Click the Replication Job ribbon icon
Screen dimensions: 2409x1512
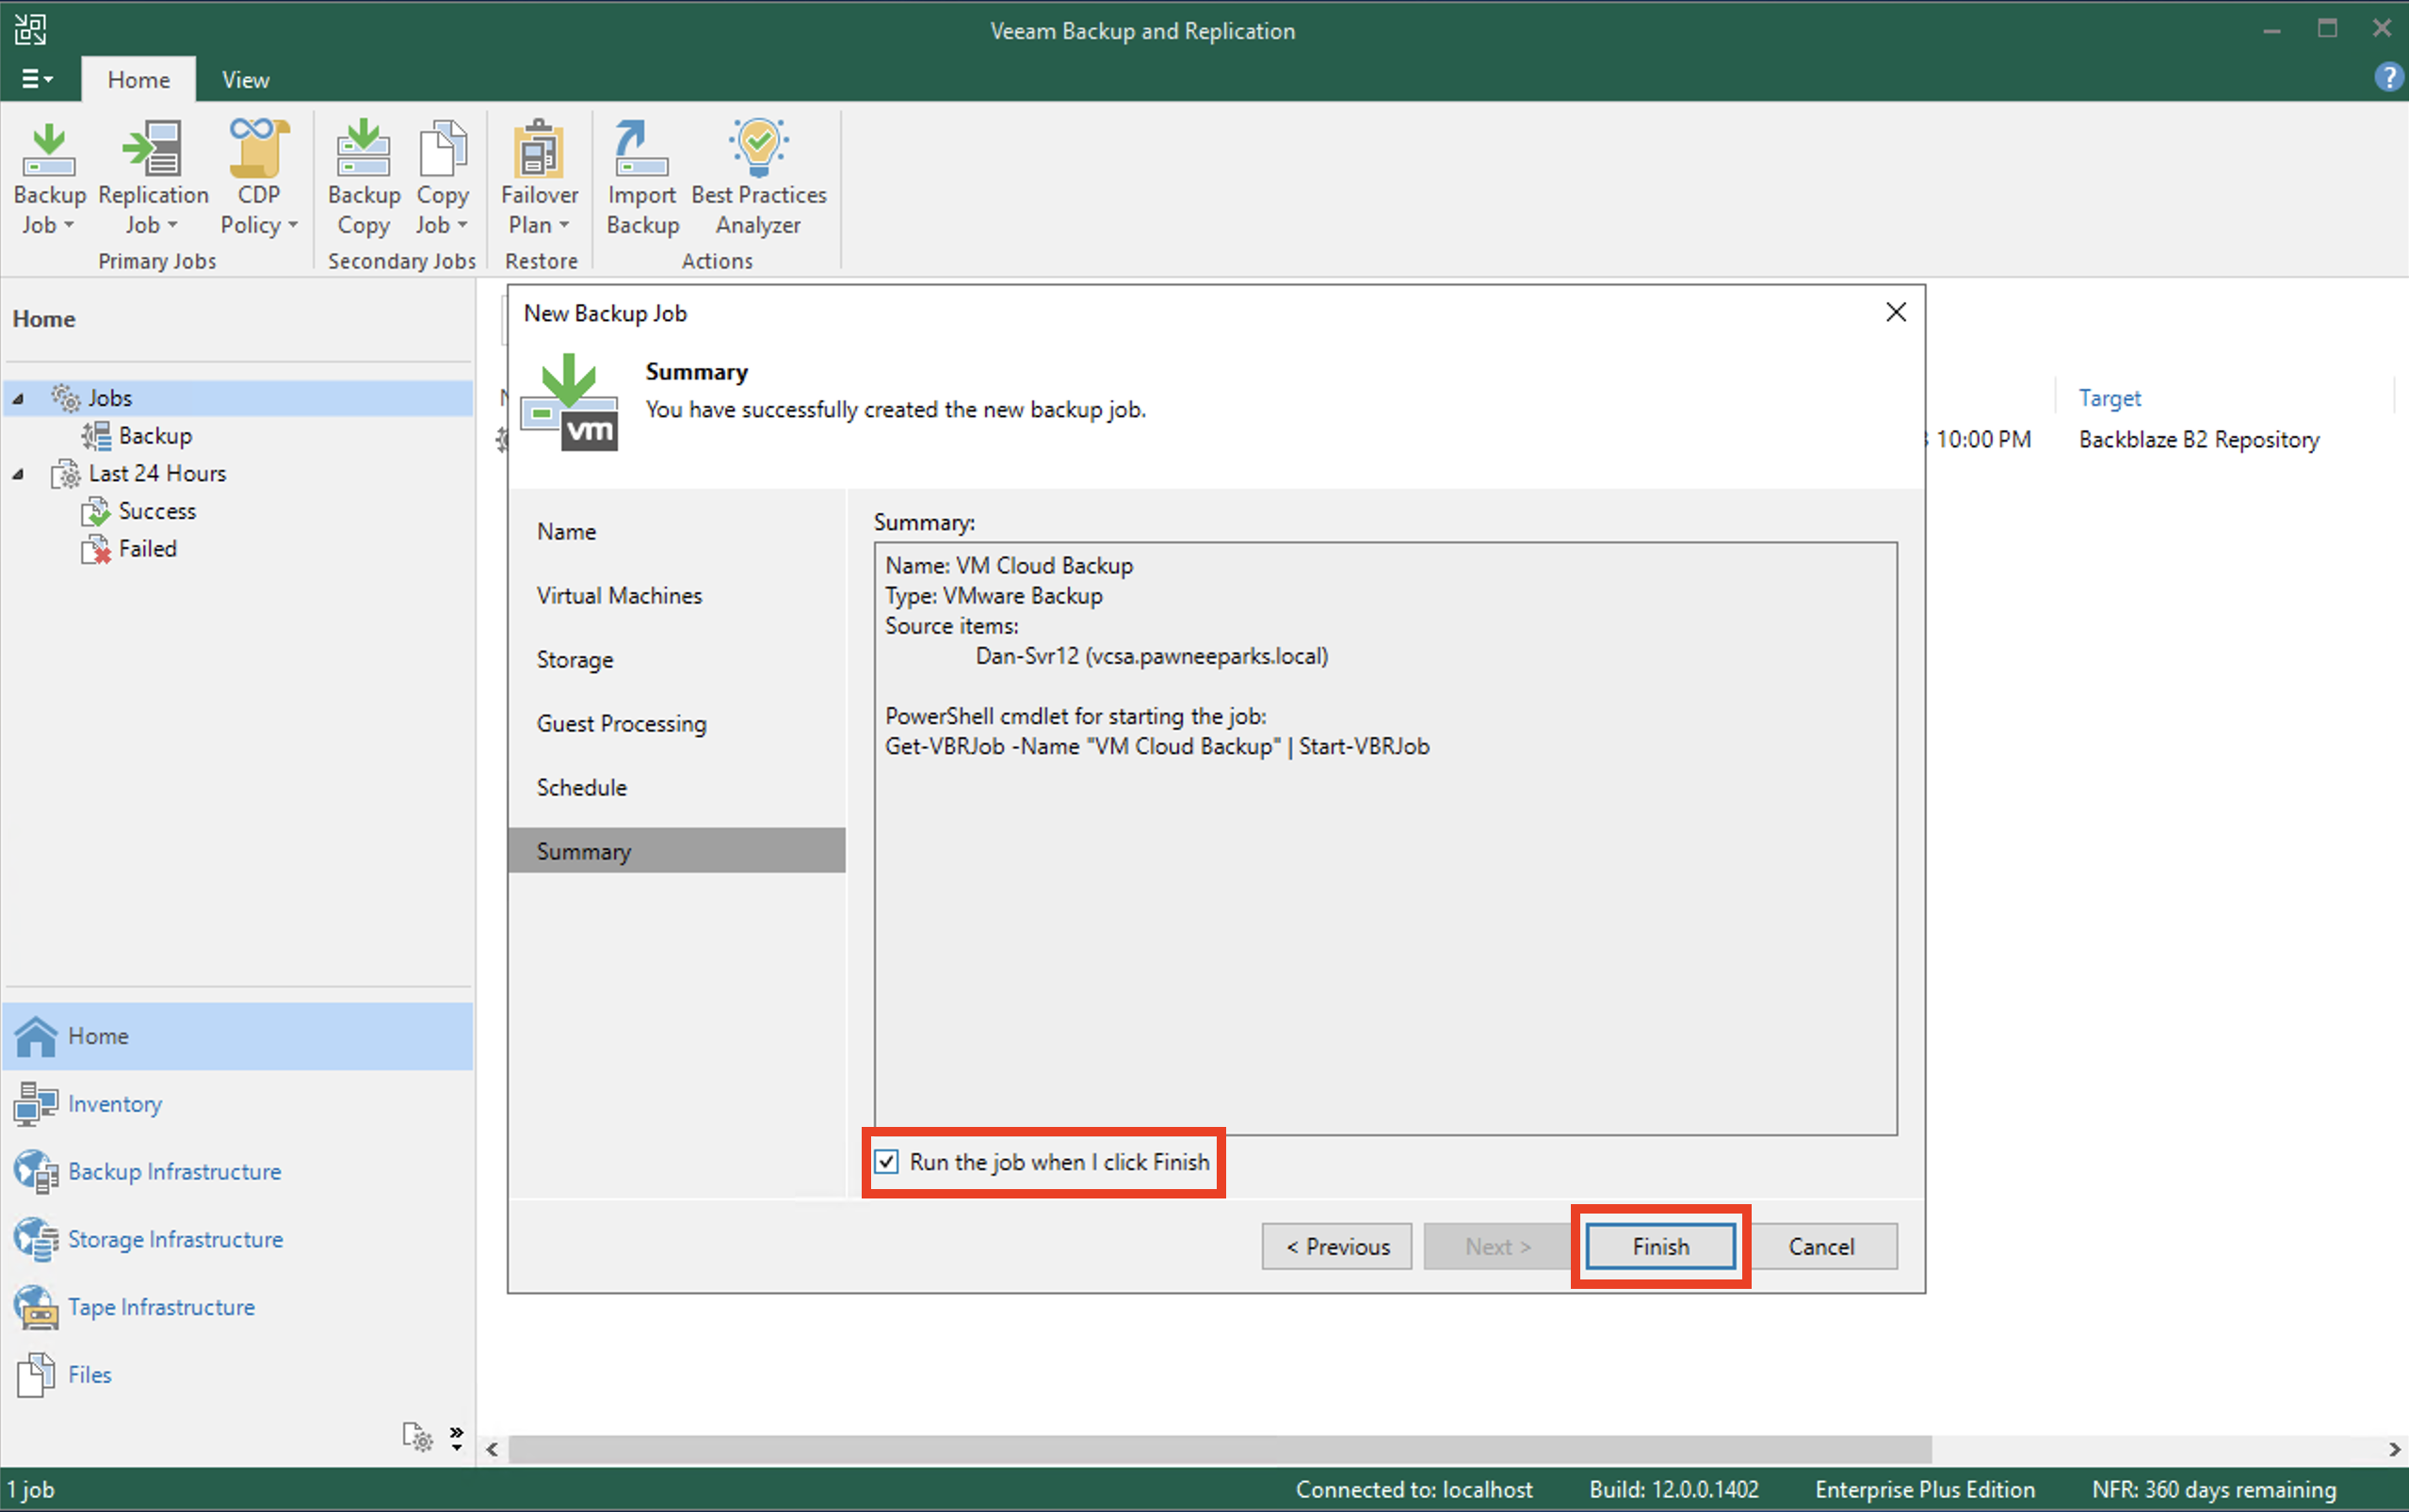(x=152, y=150)
